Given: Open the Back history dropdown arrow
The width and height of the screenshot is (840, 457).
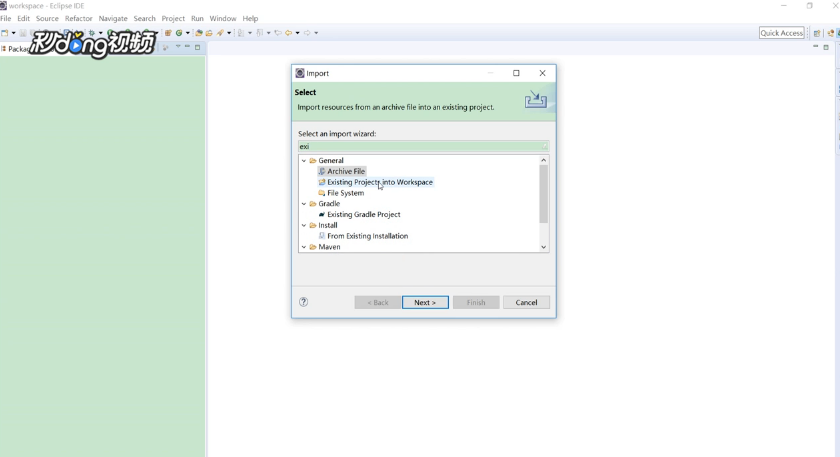Looking at the screenshot, I should coord(297,33).
